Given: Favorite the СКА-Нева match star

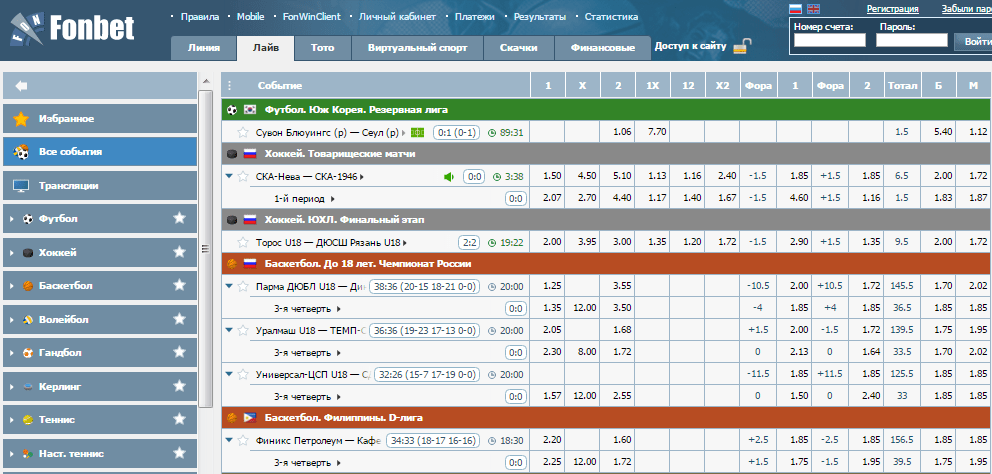Looking at the screenshot, I should click(x=242, y=177).
